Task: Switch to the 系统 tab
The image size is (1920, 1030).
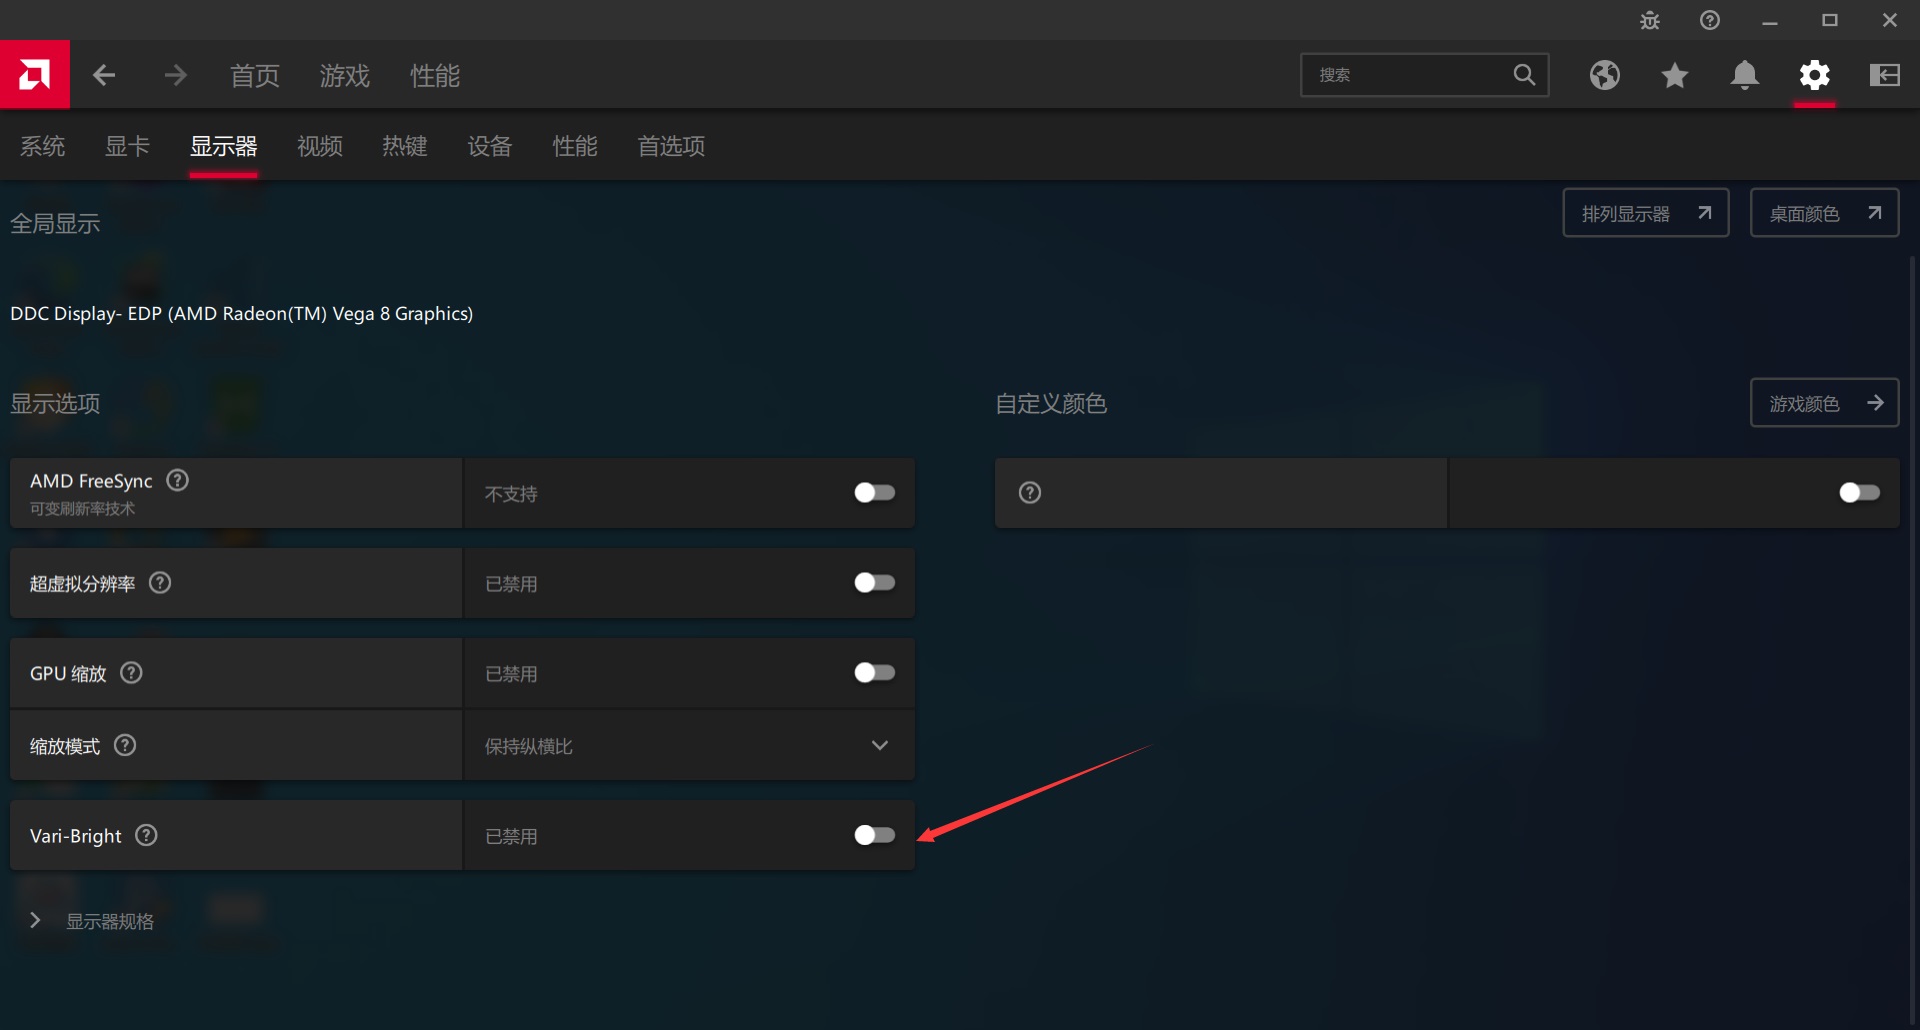Action: 43,147
